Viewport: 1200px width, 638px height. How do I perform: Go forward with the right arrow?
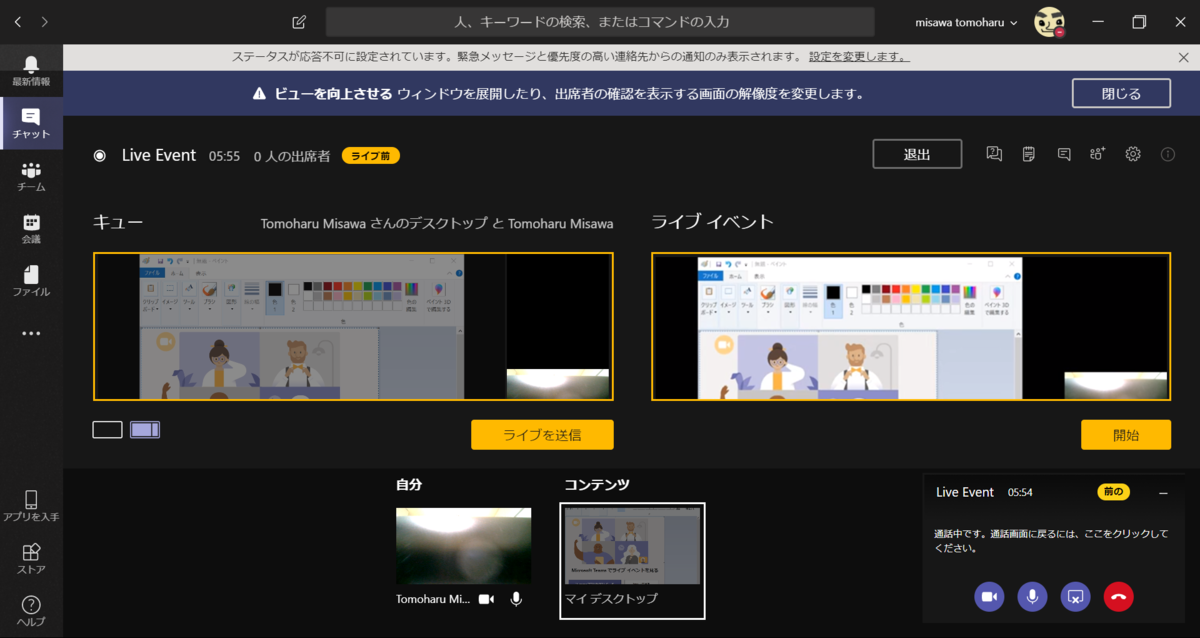45,21
